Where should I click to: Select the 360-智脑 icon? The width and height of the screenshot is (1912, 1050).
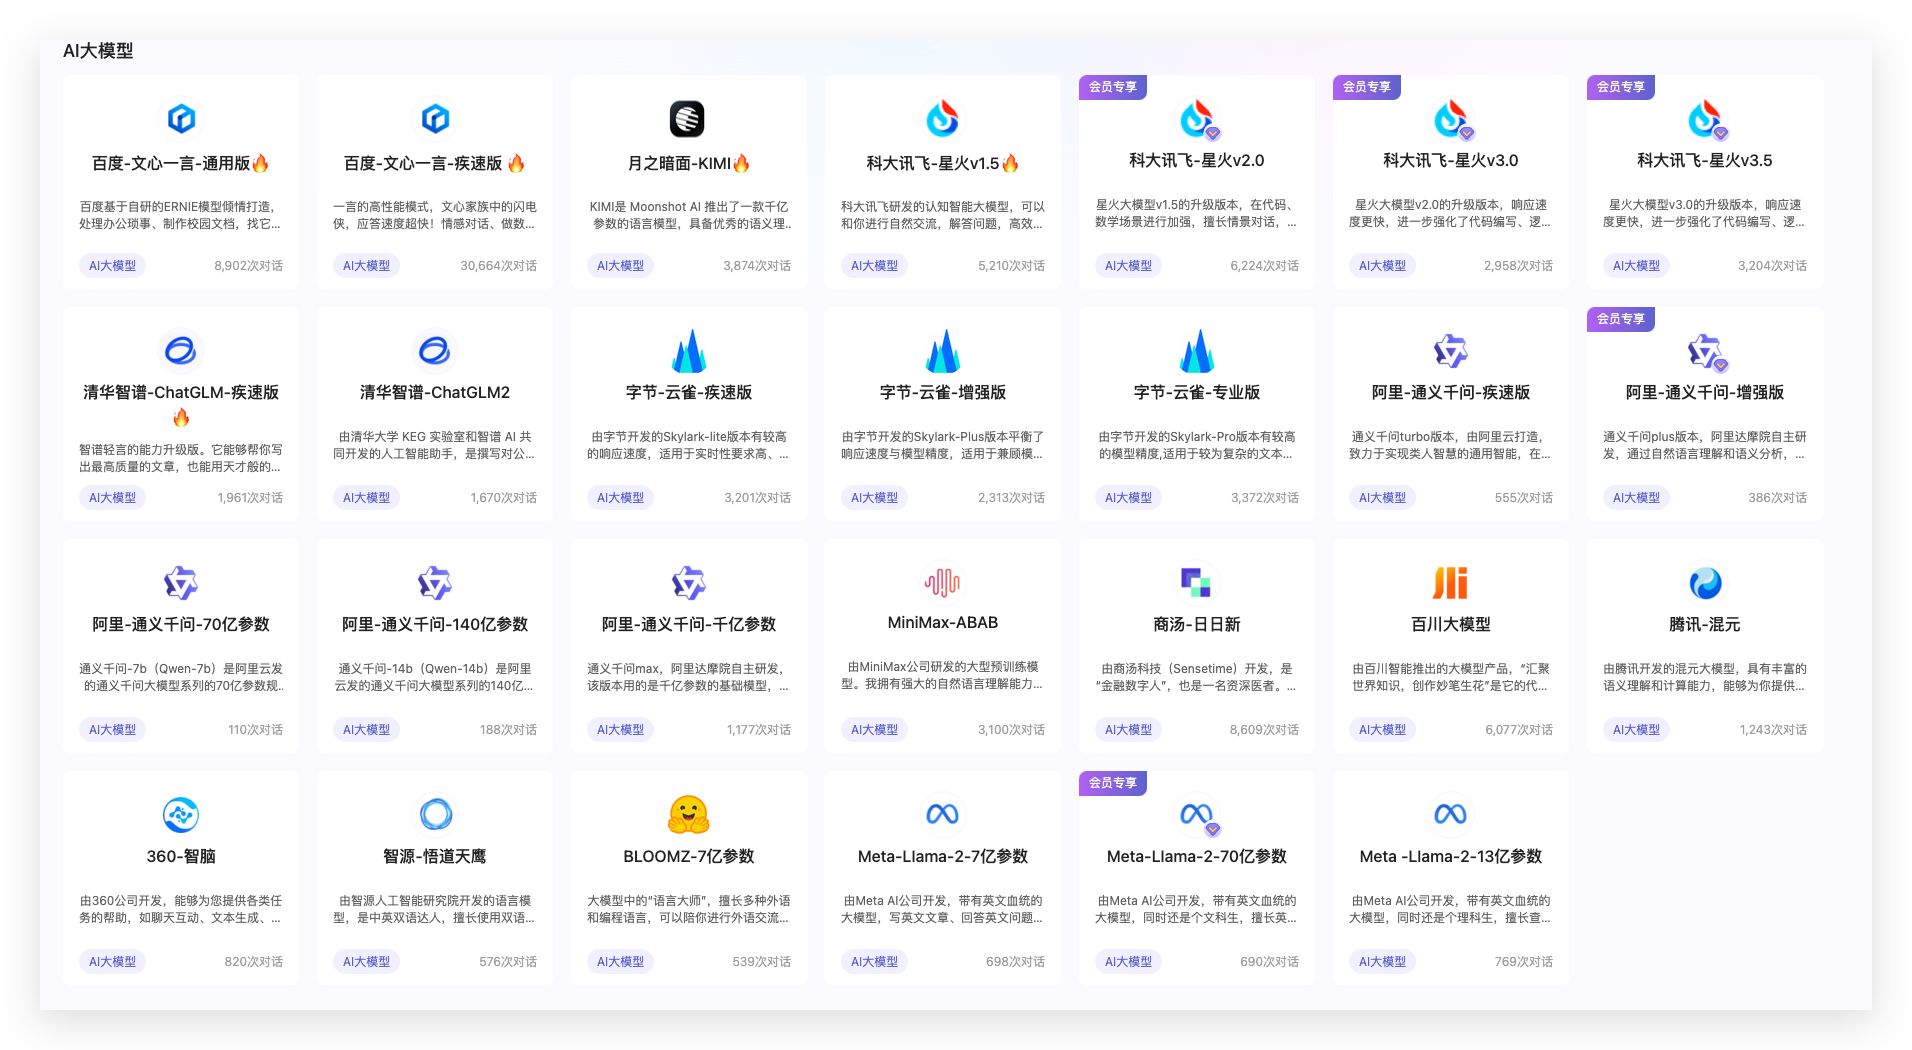[x=181, y=815]
